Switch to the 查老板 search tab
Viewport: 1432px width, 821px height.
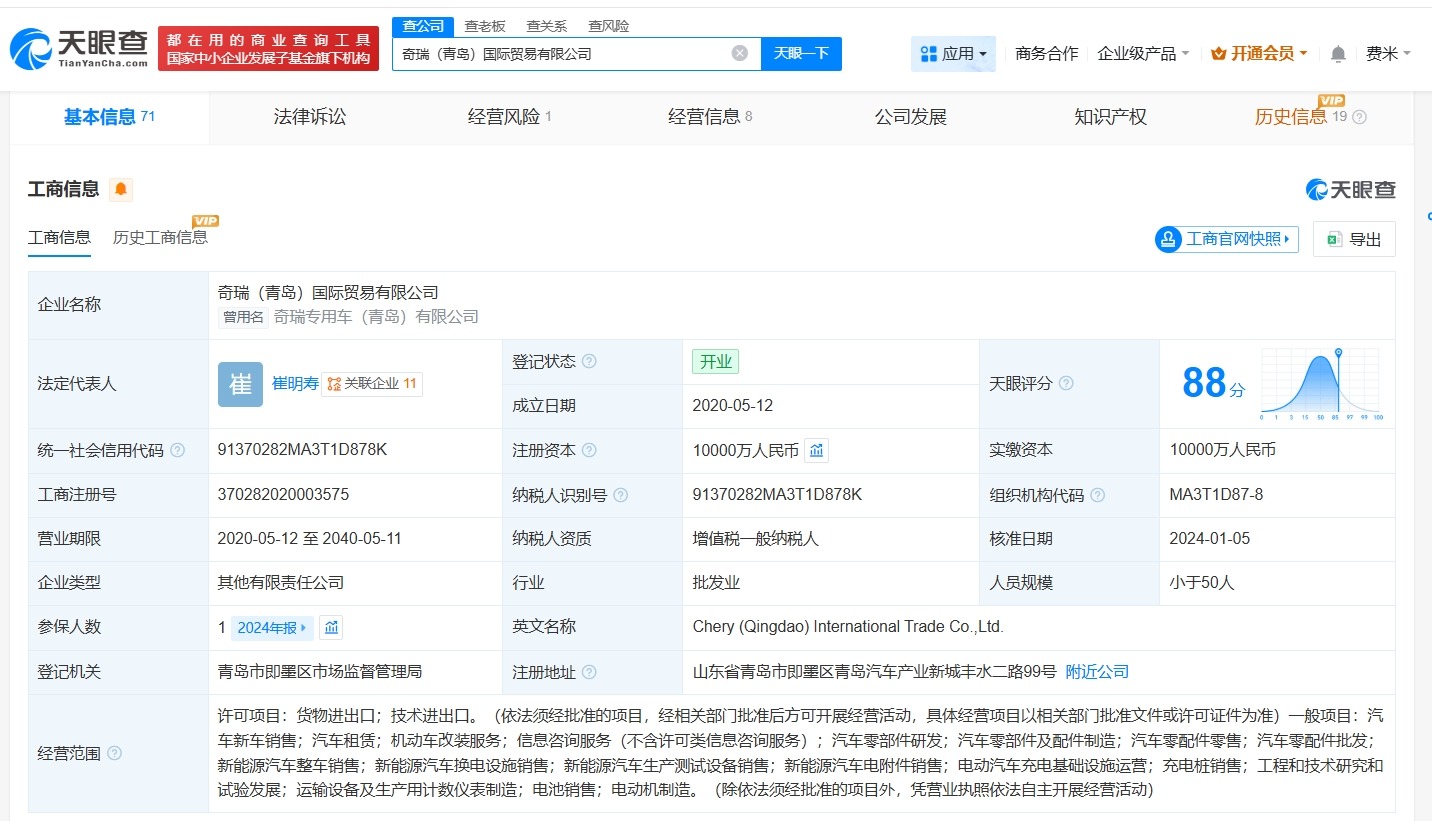pyautogui.click(x=485, y=25)
